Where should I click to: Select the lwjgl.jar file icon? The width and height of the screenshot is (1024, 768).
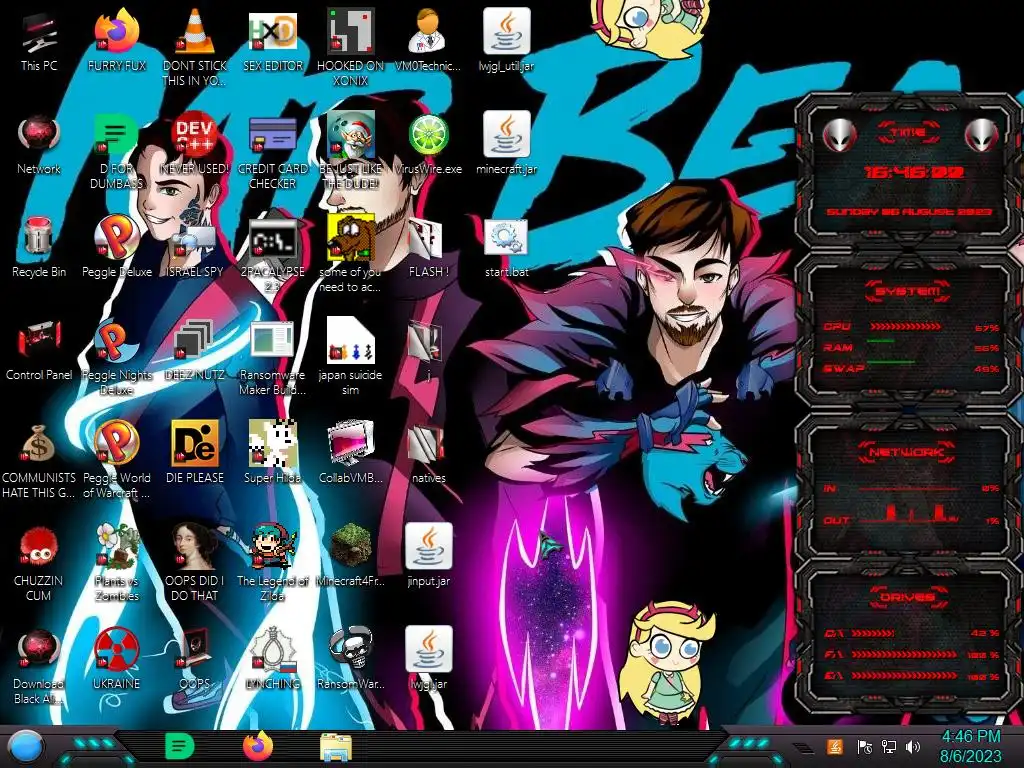point(428,649)
